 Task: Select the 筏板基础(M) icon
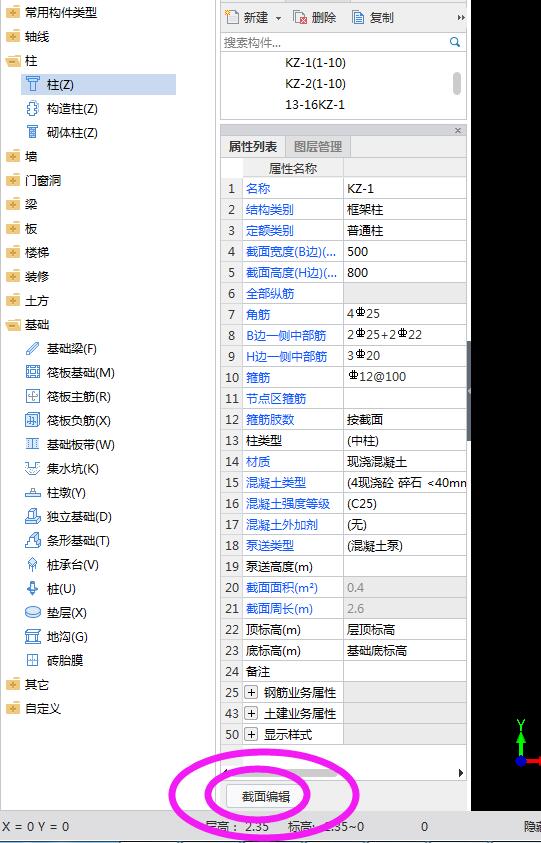[x=33, y=372]
